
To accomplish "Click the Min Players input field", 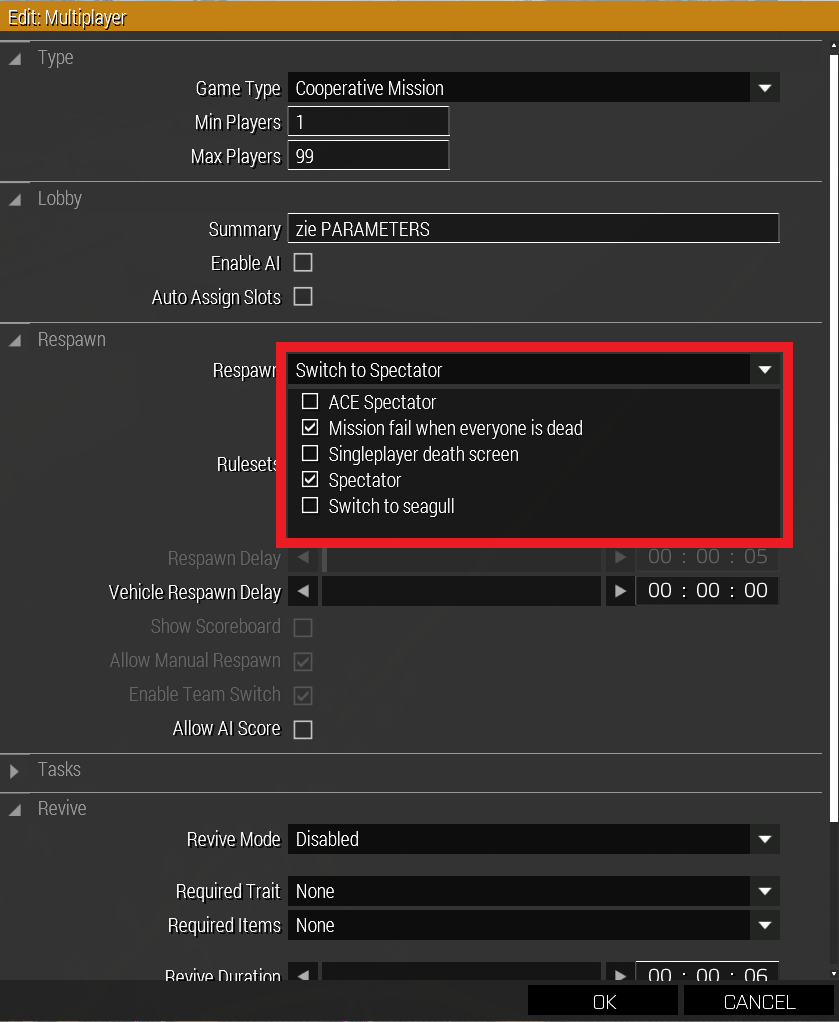I will (368, 122).
